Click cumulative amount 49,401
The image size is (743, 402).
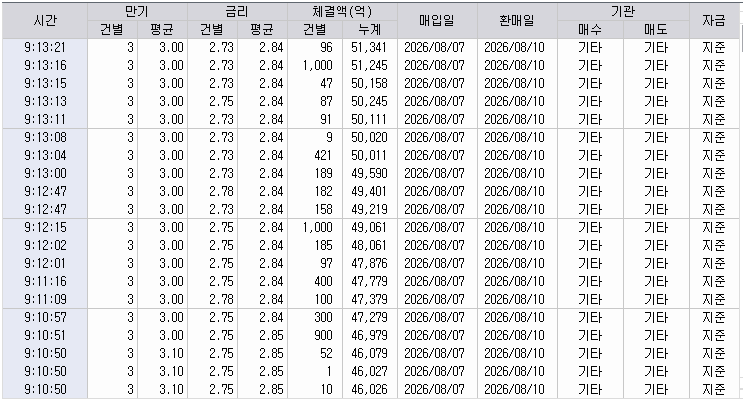tap(369, 192)
